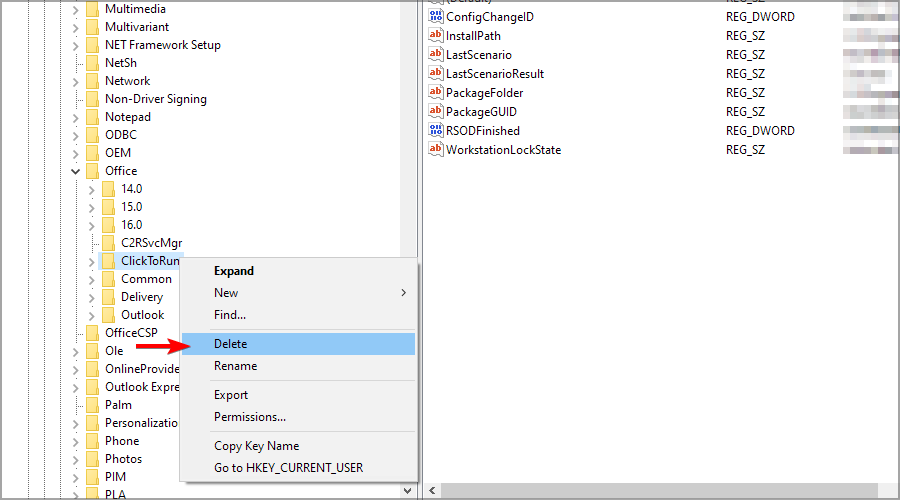Expand the ClickToRun subkey arrow
The width and height of the screenshot is (900, 500).
point(91,262)
